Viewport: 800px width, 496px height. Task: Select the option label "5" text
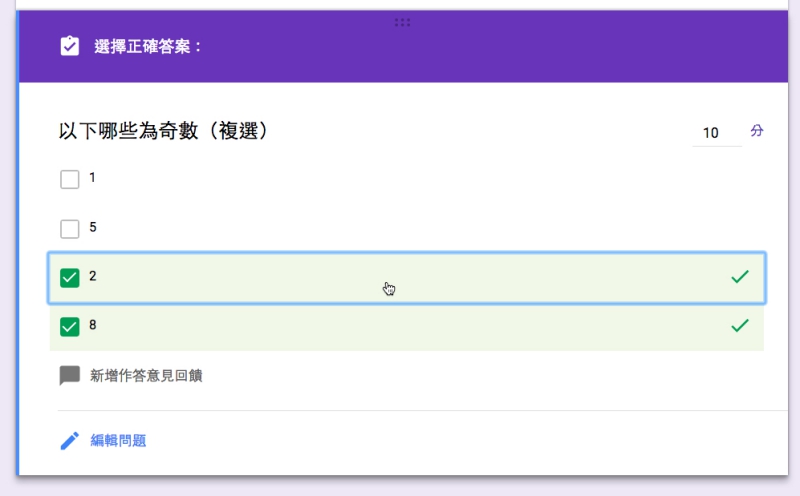pos(93,227)
